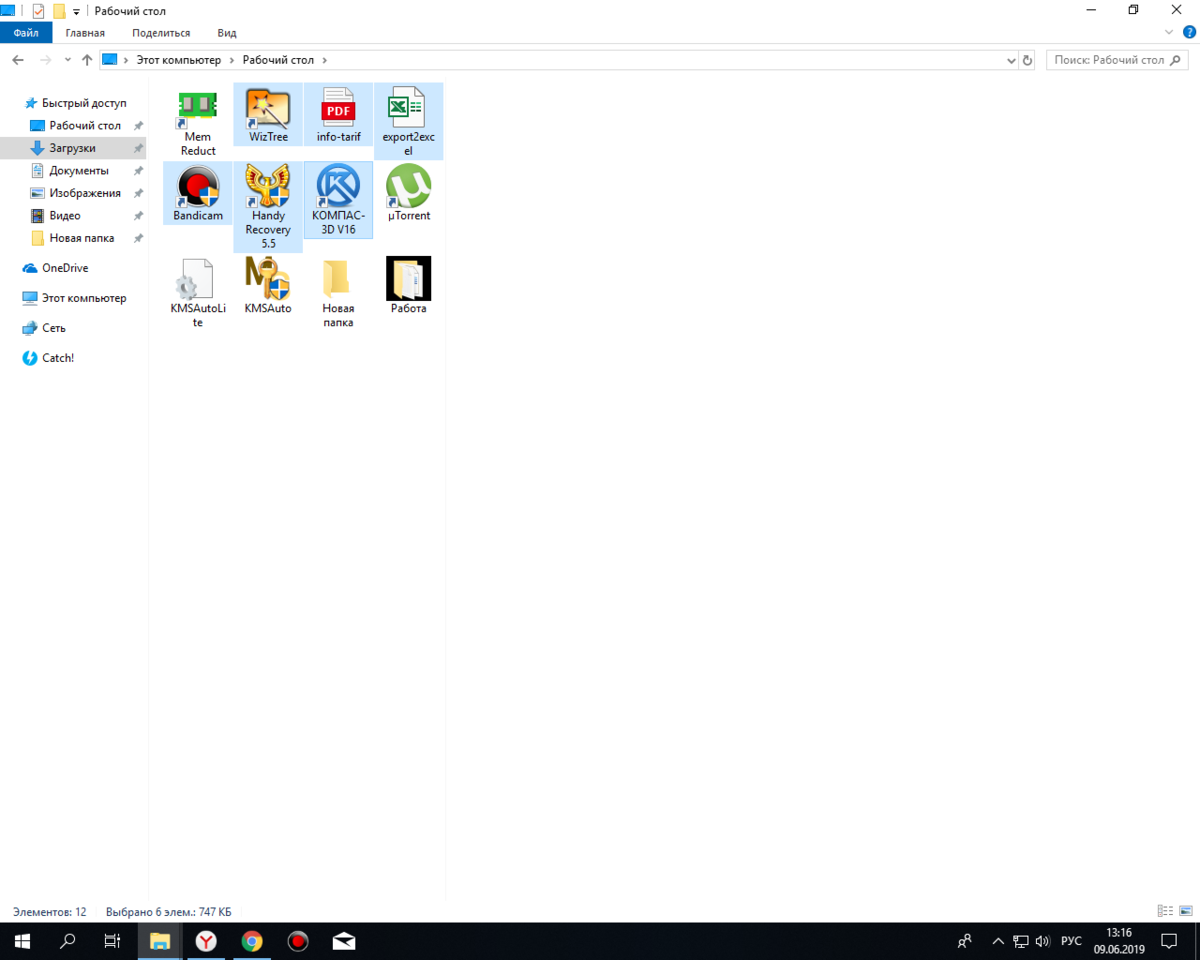The width and height of the screenshot is (1200, 960).
Task: Switch to the Поделиться ribbon tab
Action: coord(161,33)
